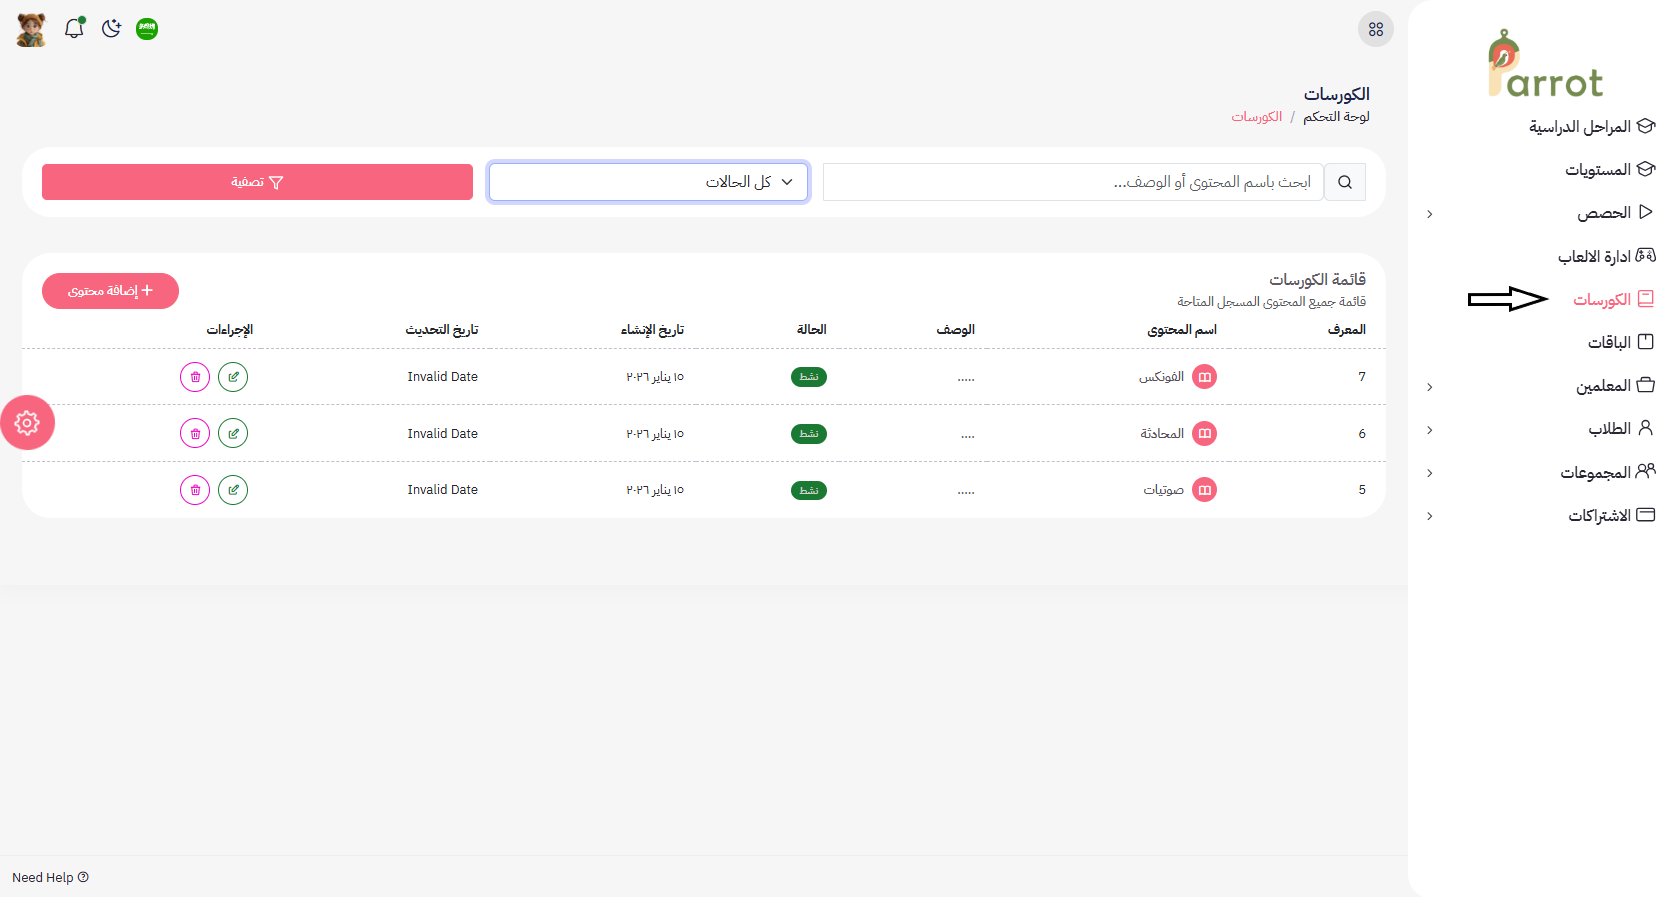Click the Saudi flag language icon

147,29
